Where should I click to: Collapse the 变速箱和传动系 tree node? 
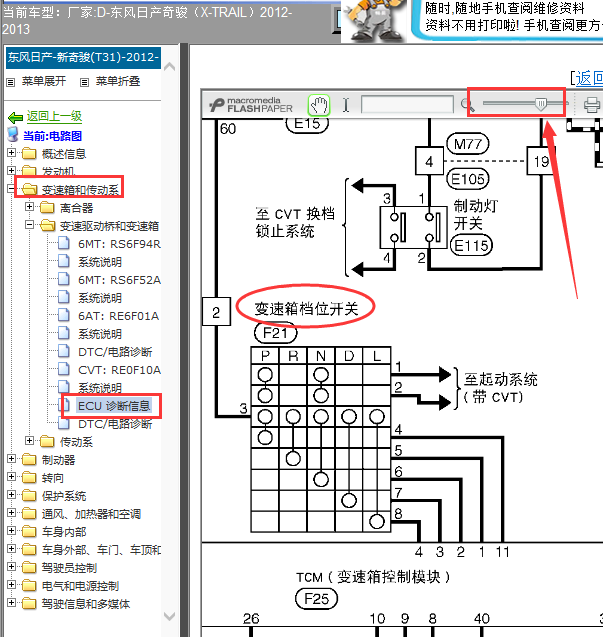point(11,188)
